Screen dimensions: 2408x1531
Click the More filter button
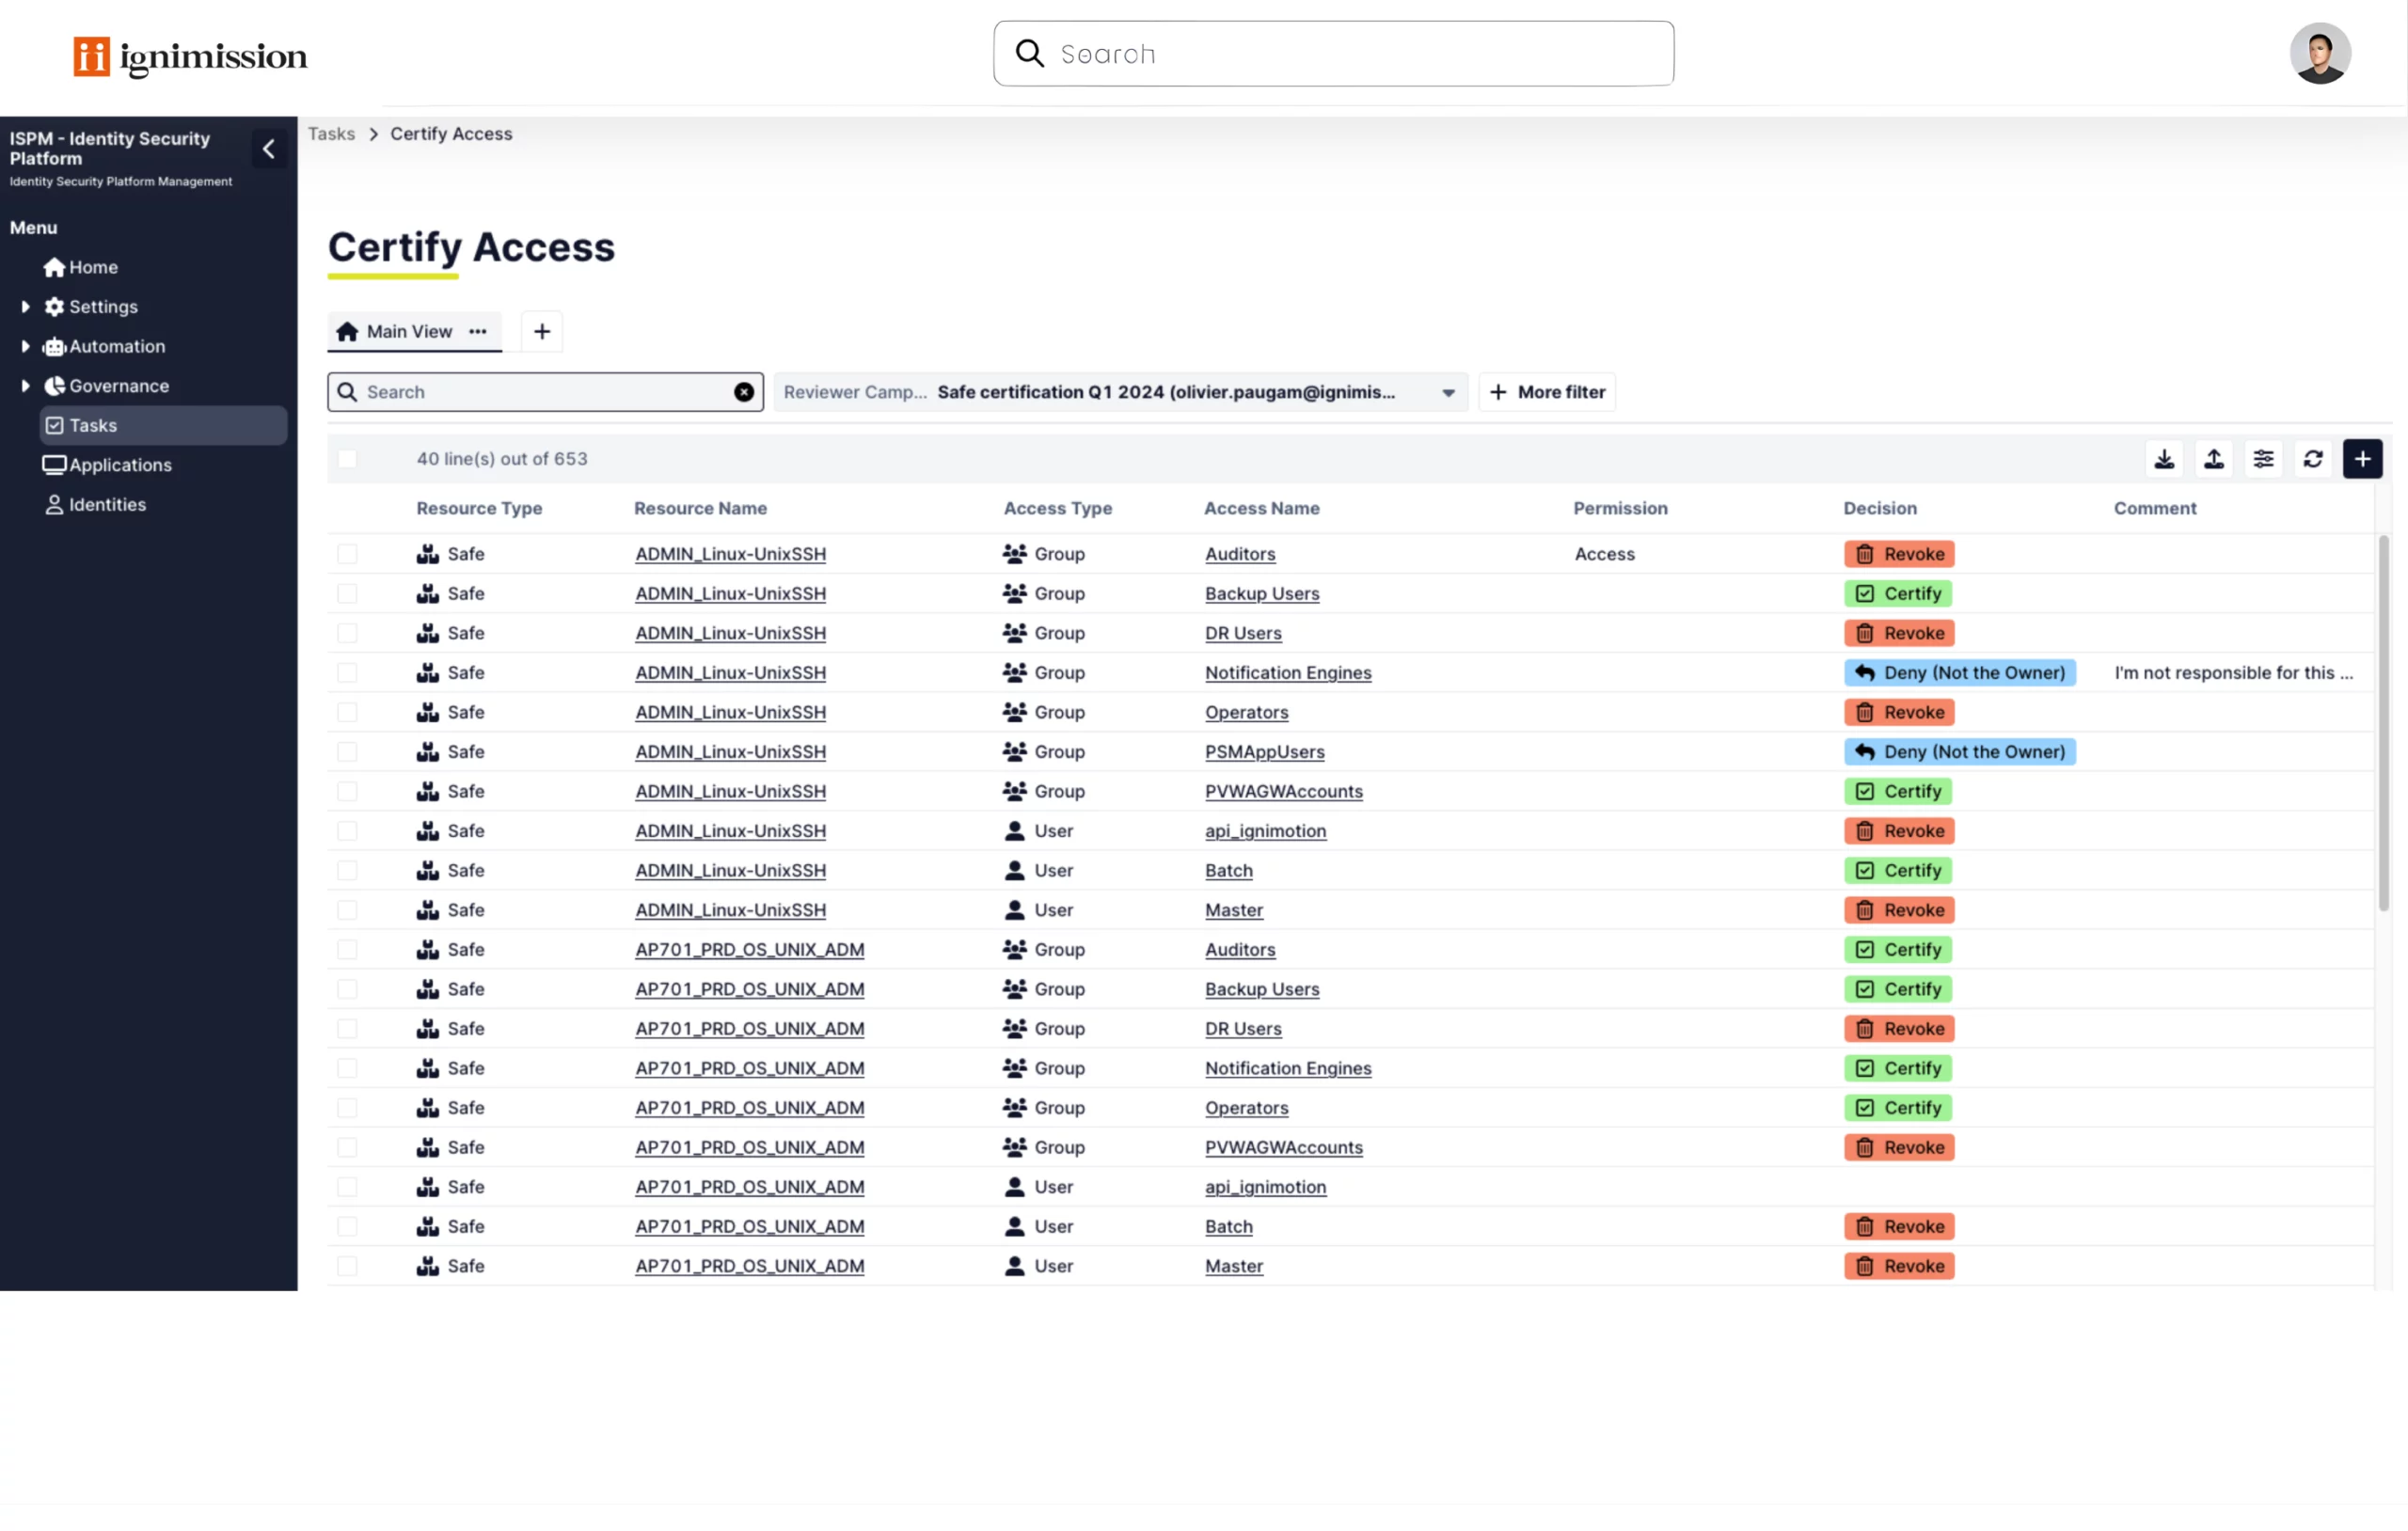[1546, 392]
